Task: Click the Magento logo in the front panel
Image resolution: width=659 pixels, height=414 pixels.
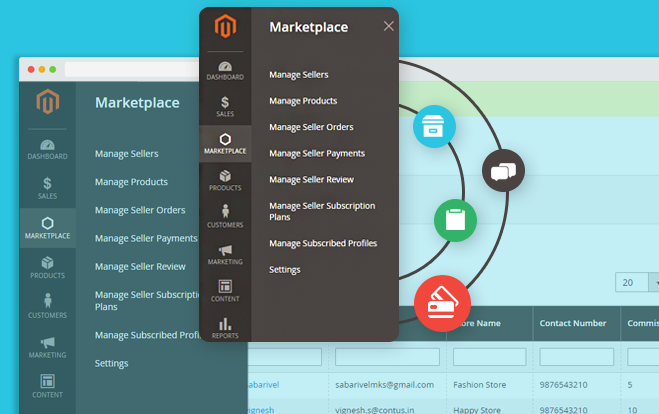Action: pos(225,26)
